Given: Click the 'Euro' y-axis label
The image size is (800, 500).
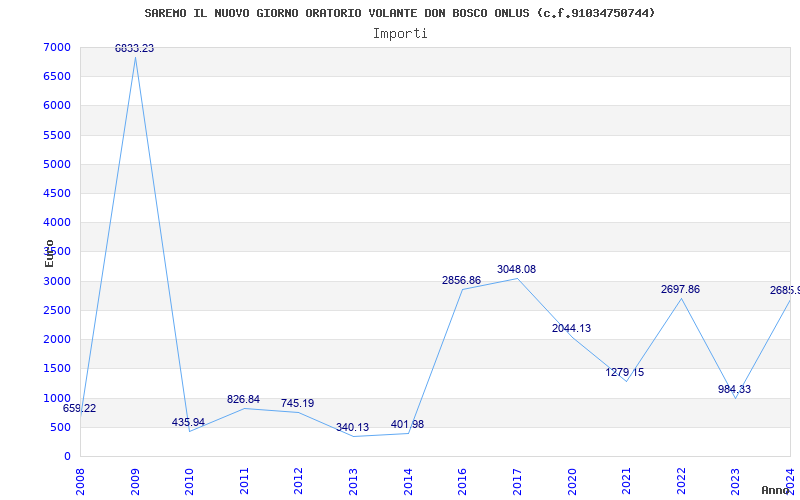Looking at the screenshot, I should coord(49,254).
